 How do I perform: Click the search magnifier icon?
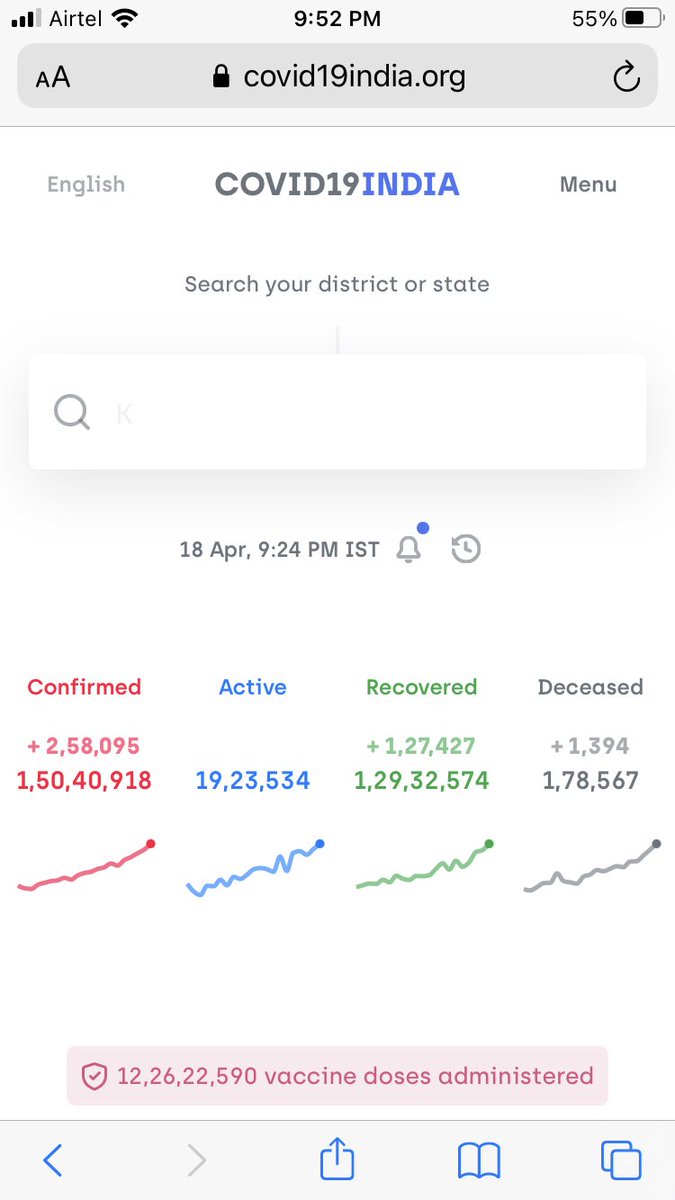(x=72, y=411)
